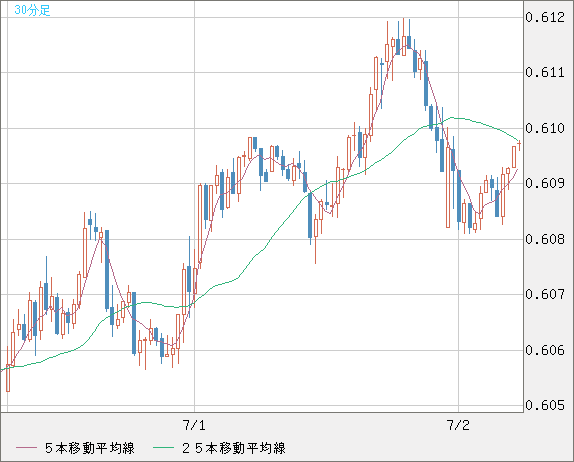
Task: Click the 7/2 date axis label
Action: [458, 425]
